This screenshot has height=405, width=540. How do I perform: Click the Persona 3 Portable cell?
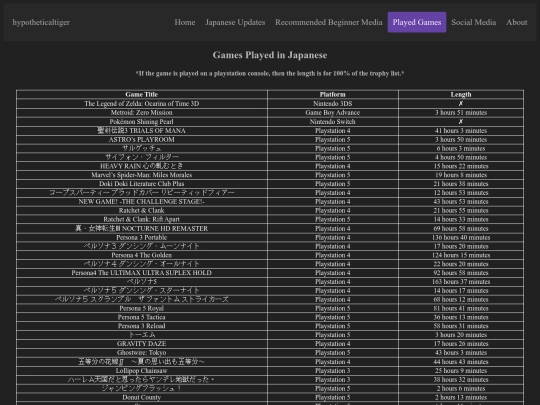[142, 237]
